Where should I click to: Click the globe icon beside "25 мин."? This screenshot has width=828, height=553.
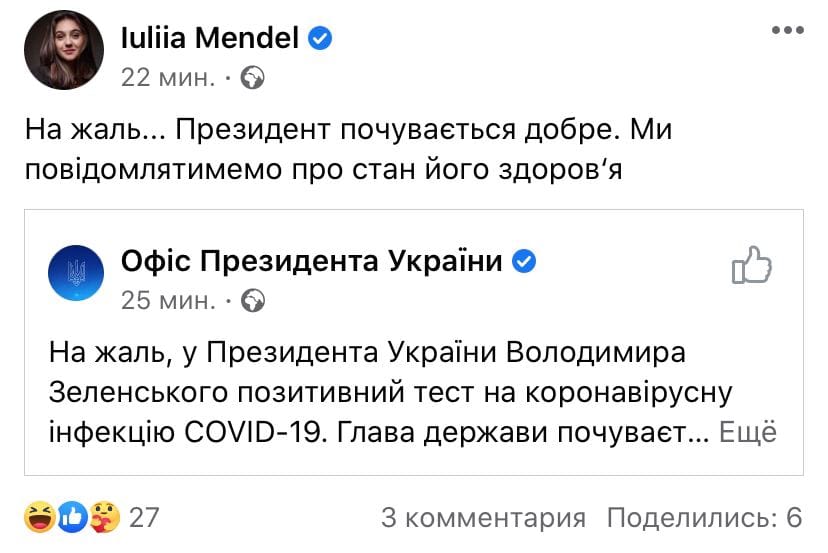(253, 299)
